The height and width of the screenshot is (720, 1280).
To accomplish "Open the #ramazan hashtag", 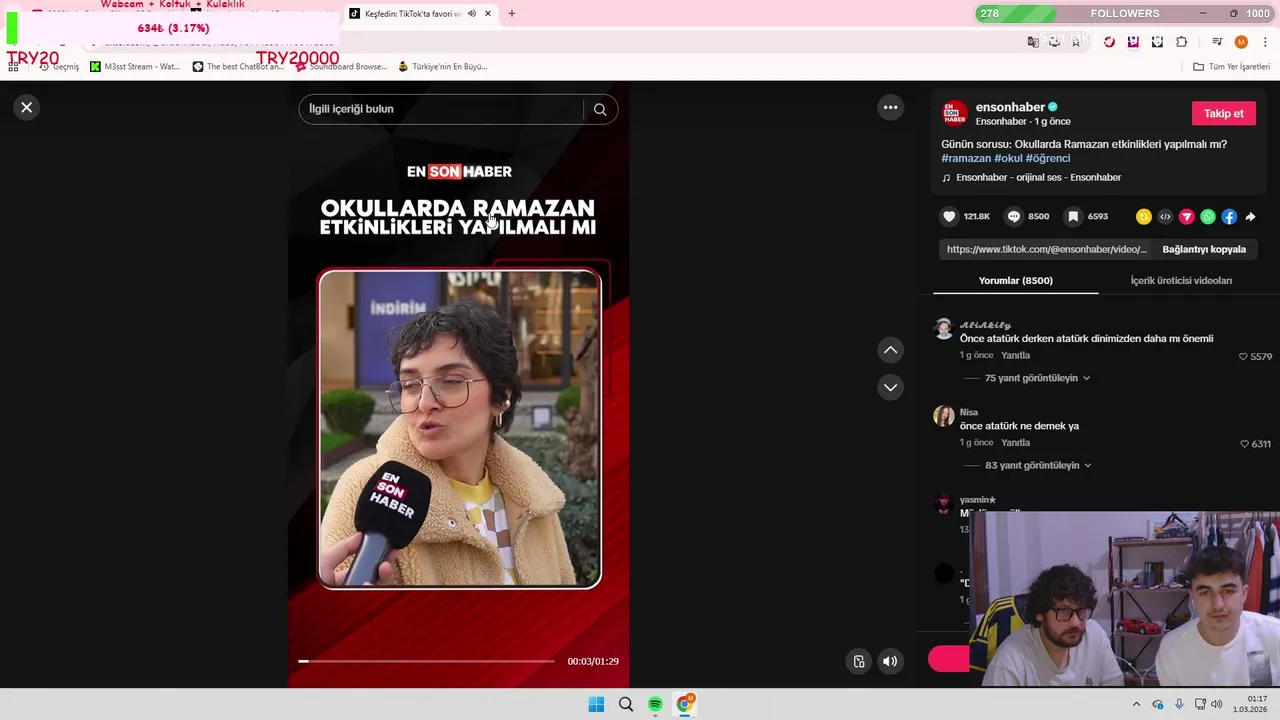I will coord(966,158).
